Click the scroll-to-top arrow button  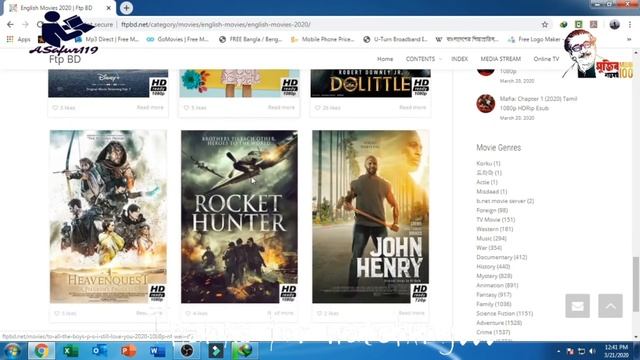click(611, 306)
